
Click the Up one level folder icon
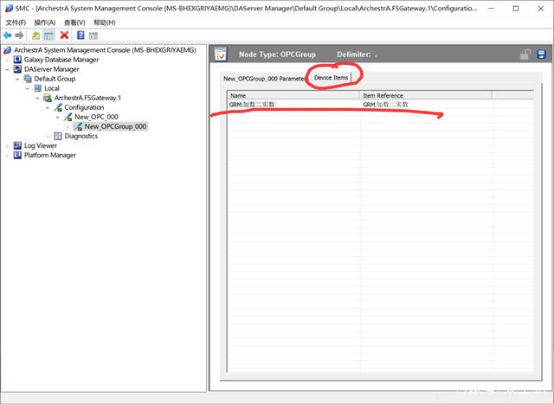[36, 35]
